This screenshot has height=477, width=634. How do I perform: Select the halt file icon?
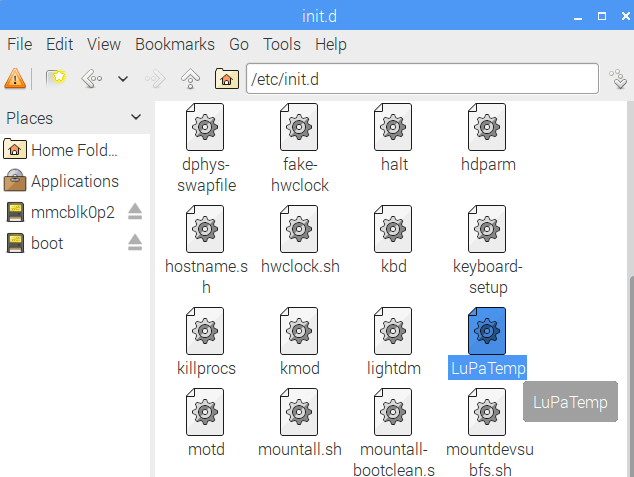pos(393,127)
